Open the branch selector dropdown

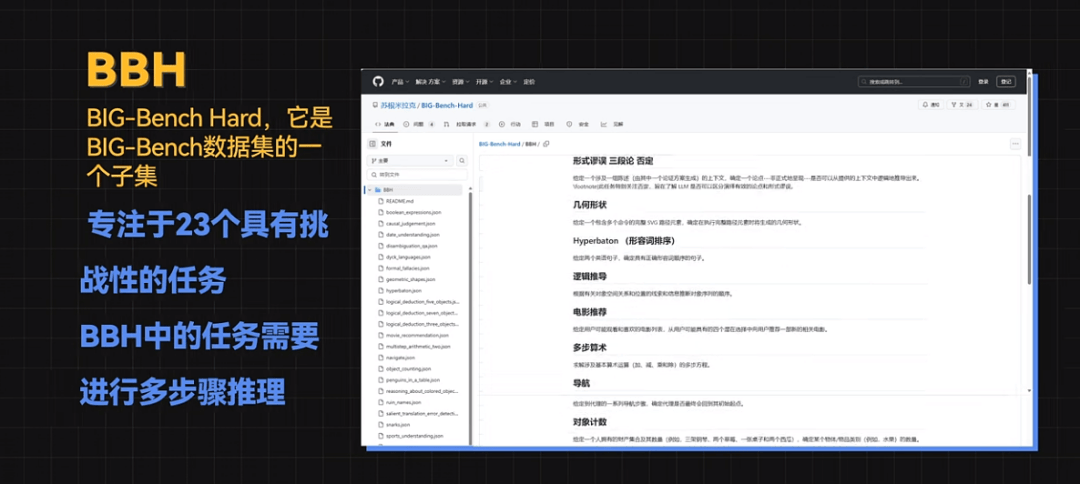(x=410, y=160)
